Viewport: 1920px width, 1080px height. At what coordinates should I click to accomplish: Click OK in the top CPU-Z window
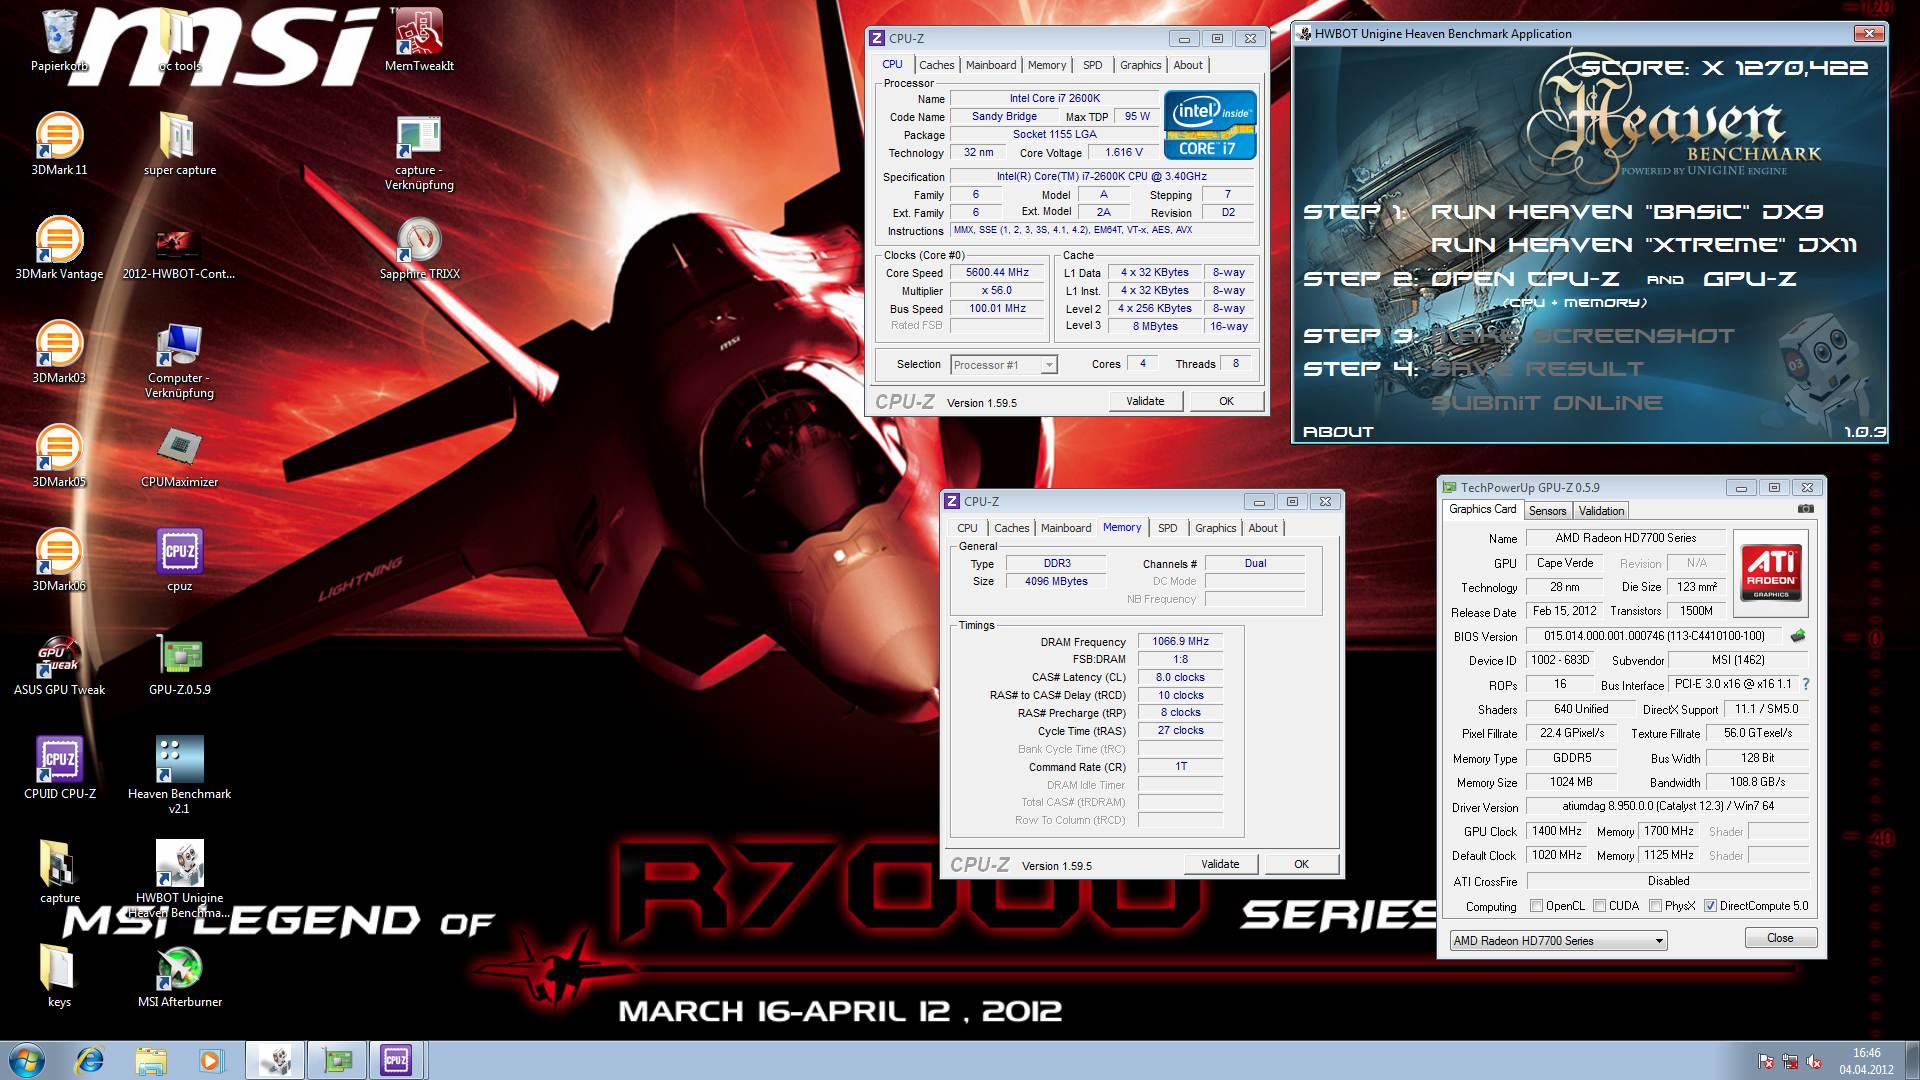coord(1226,401)
